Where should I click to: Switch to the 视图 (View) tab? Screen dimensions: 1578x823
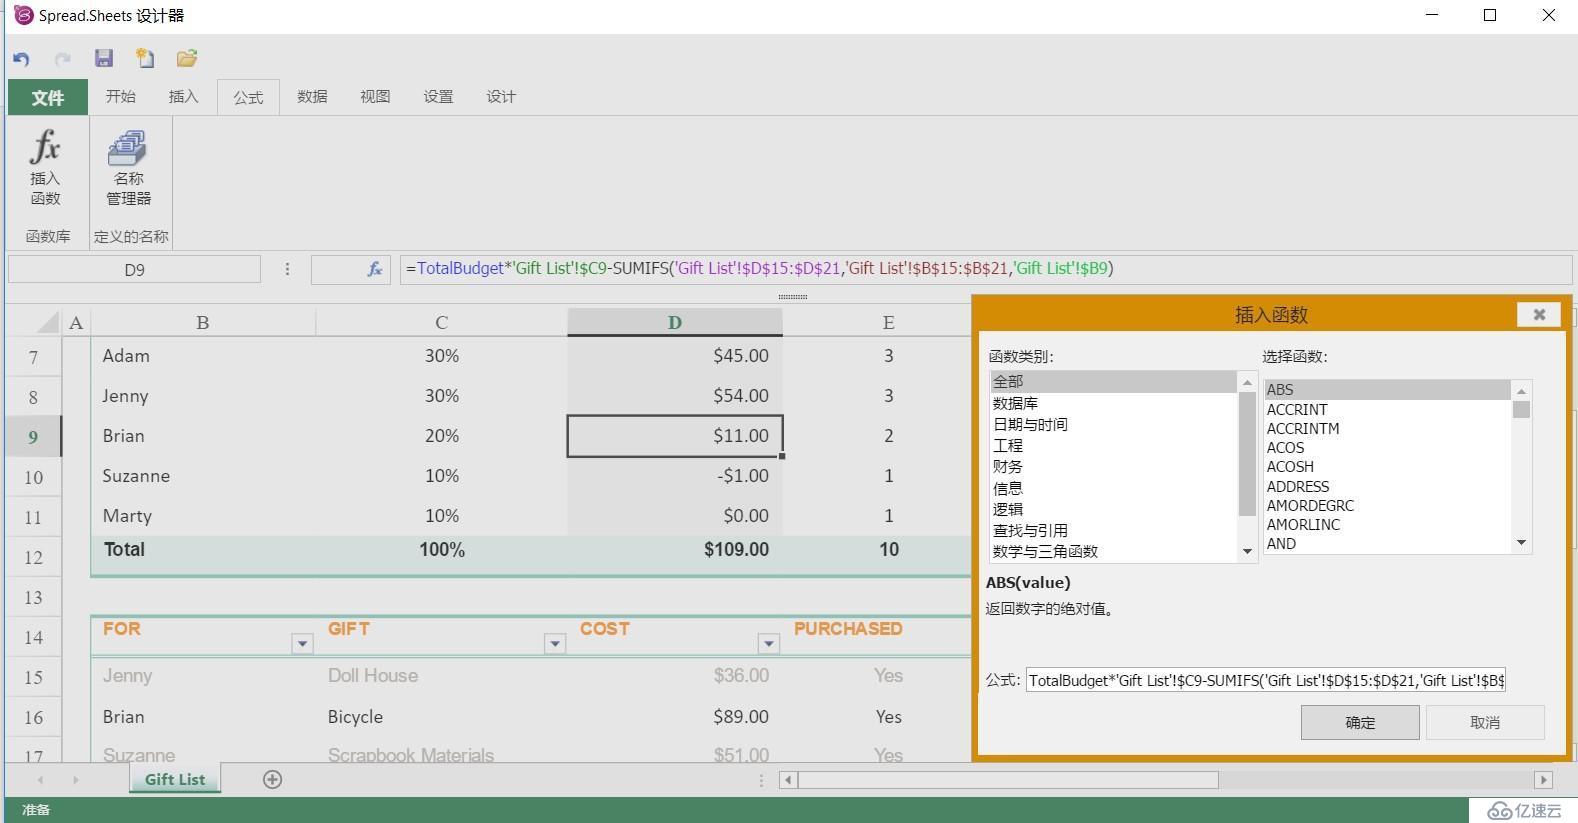[x=375, y=96]
